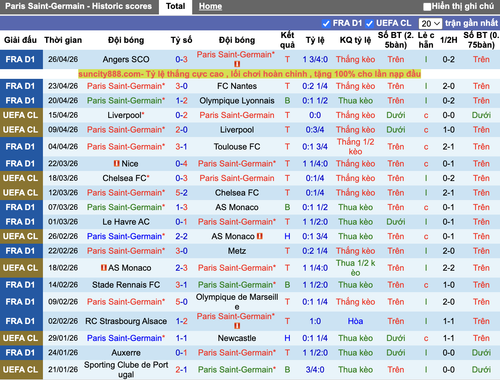Open FC Nantes team link
Viewport: 500px width, 380px height.
tap(237, 86)
